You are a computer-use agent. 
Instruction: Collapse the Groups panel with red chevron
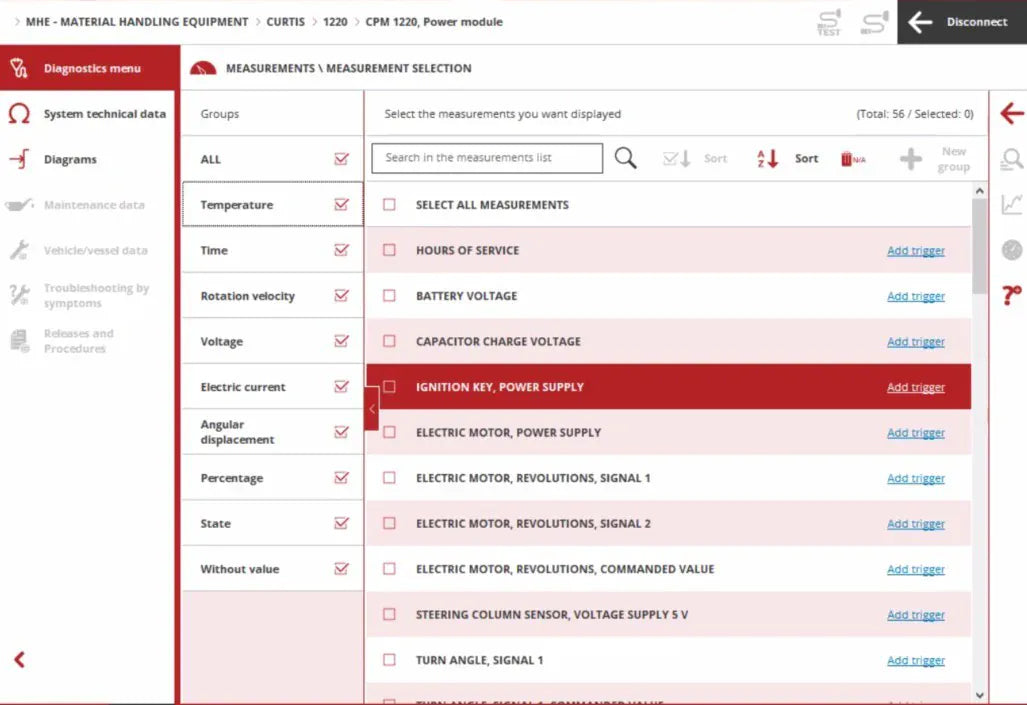[372, 409]
